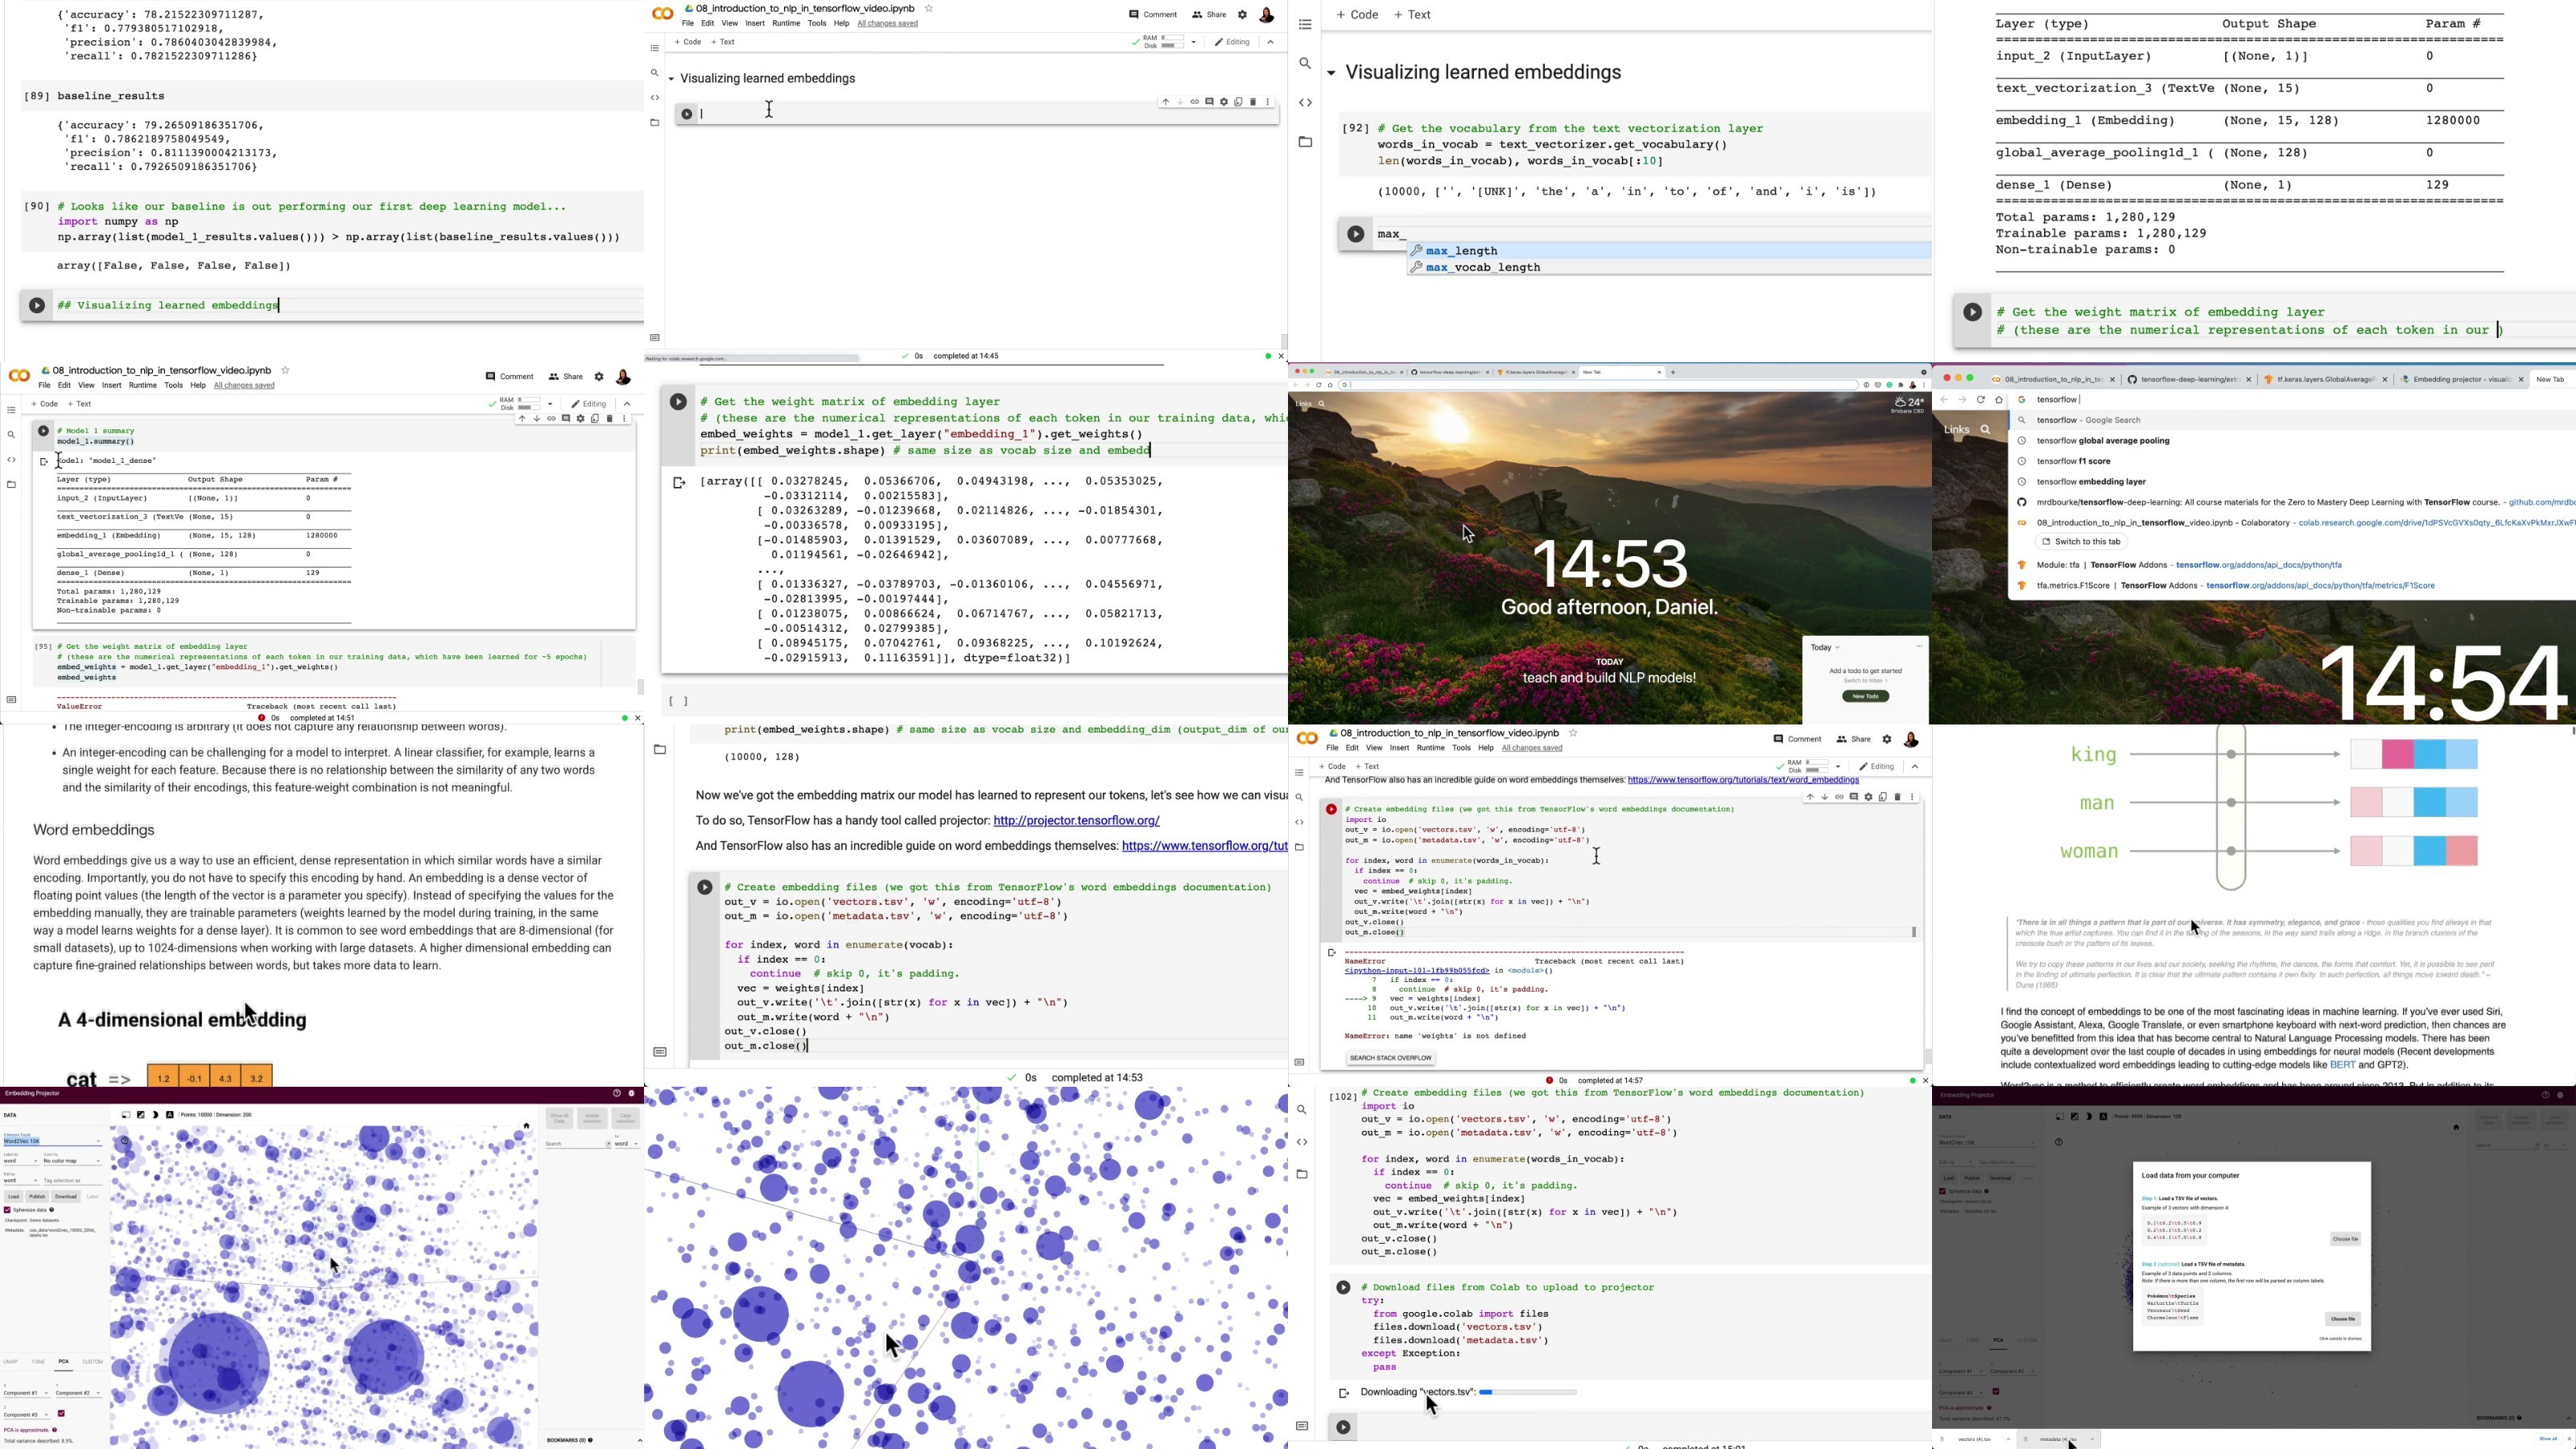Open the Color by No color map dropdown

click(73, 1161)
